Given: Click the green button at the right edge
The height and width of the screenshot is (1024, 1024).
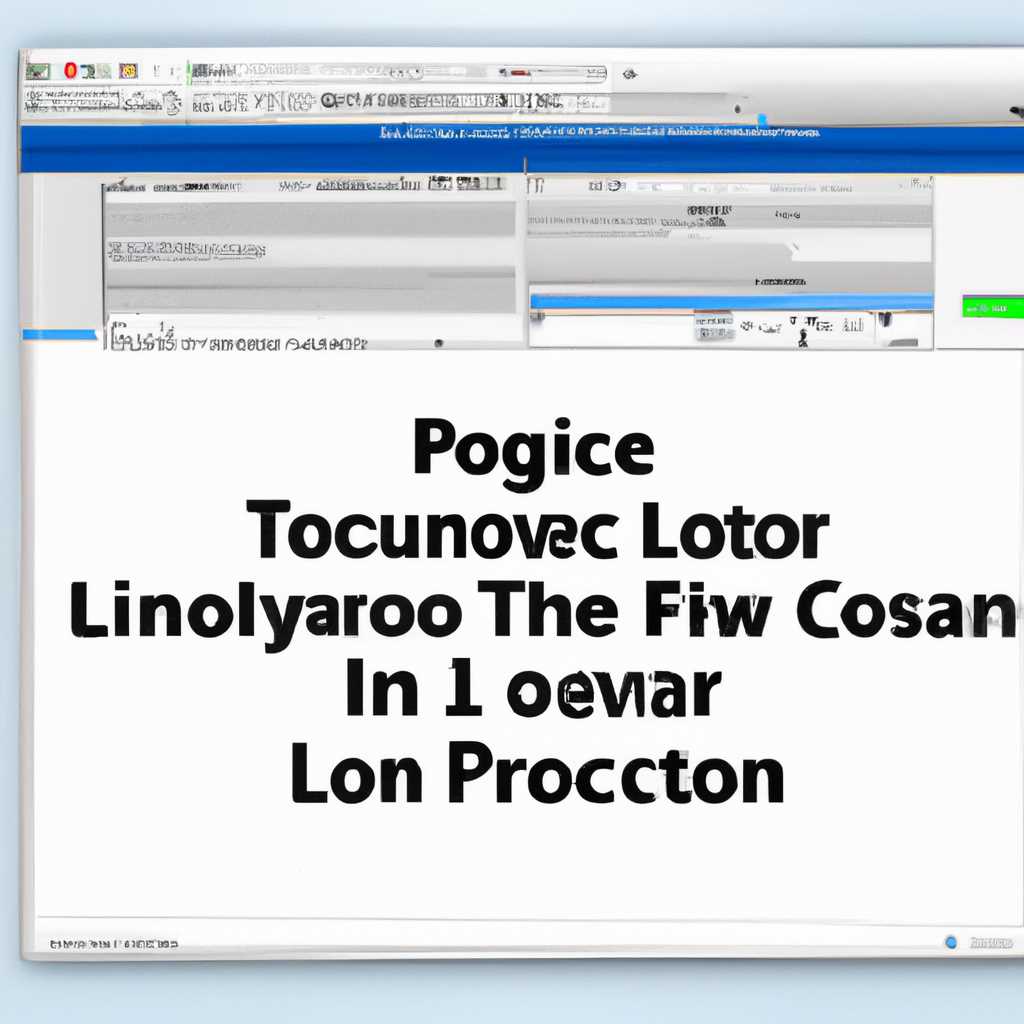Looking at the screenshot, I should (993, 307).
